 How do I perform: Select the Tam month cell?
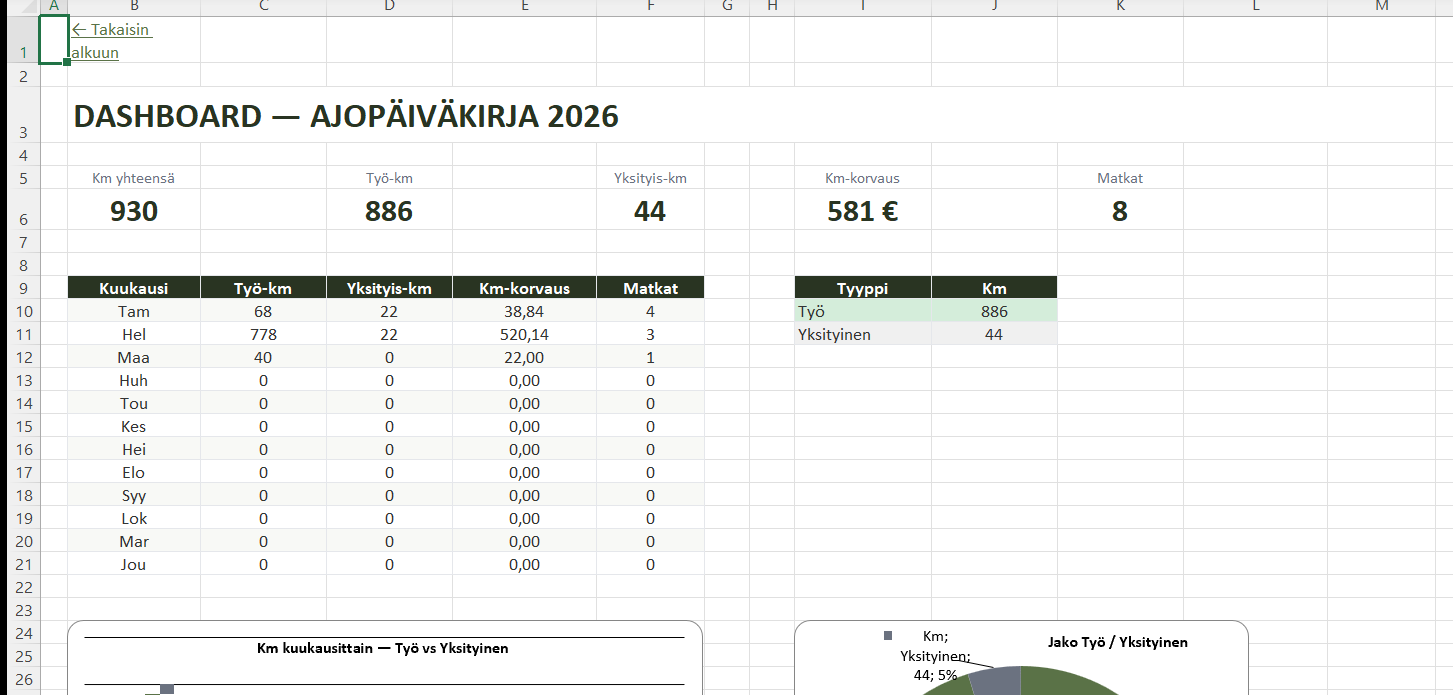point(134,311)
